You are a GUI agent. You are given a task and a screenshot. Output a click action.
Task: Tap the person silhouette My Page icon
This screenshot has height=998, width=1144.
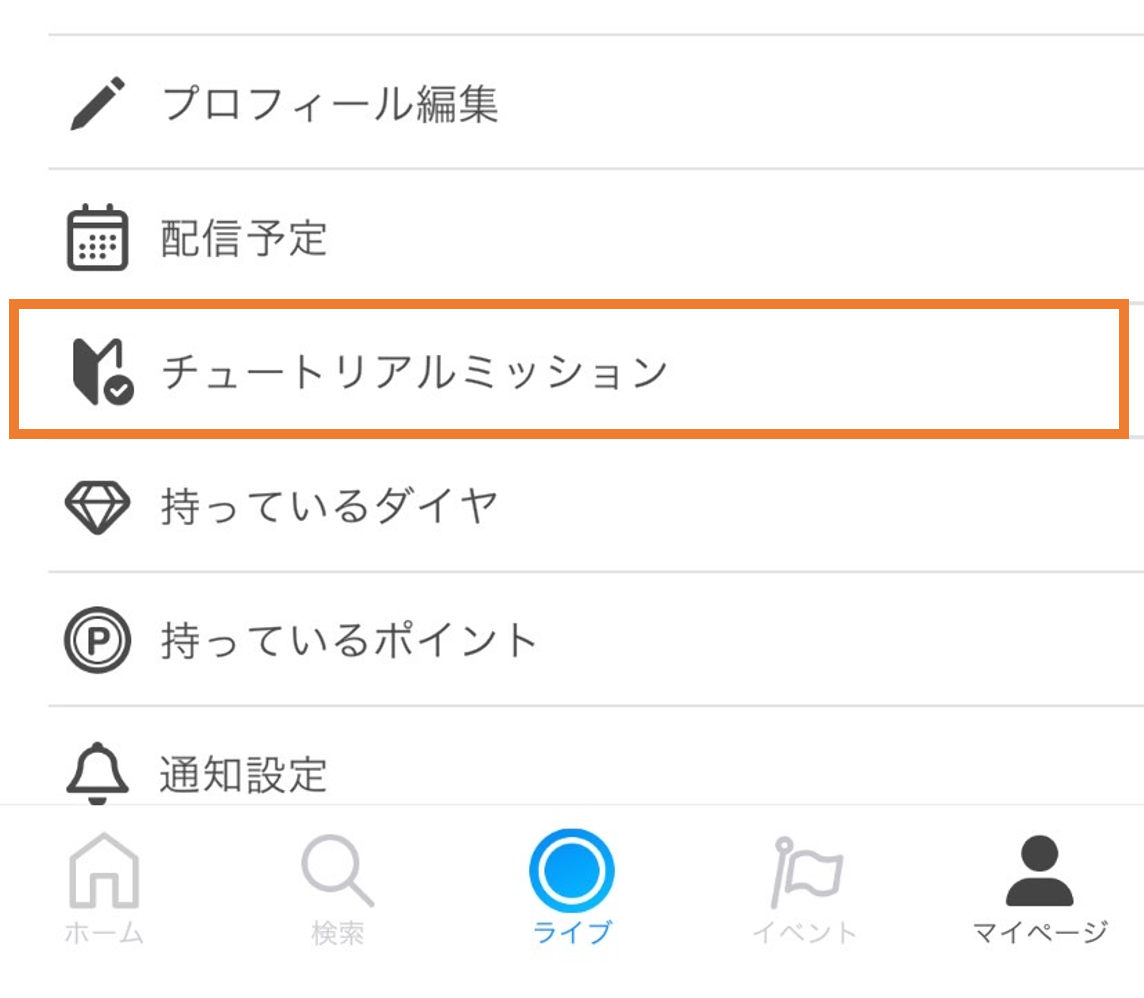tap(1040, 870)
